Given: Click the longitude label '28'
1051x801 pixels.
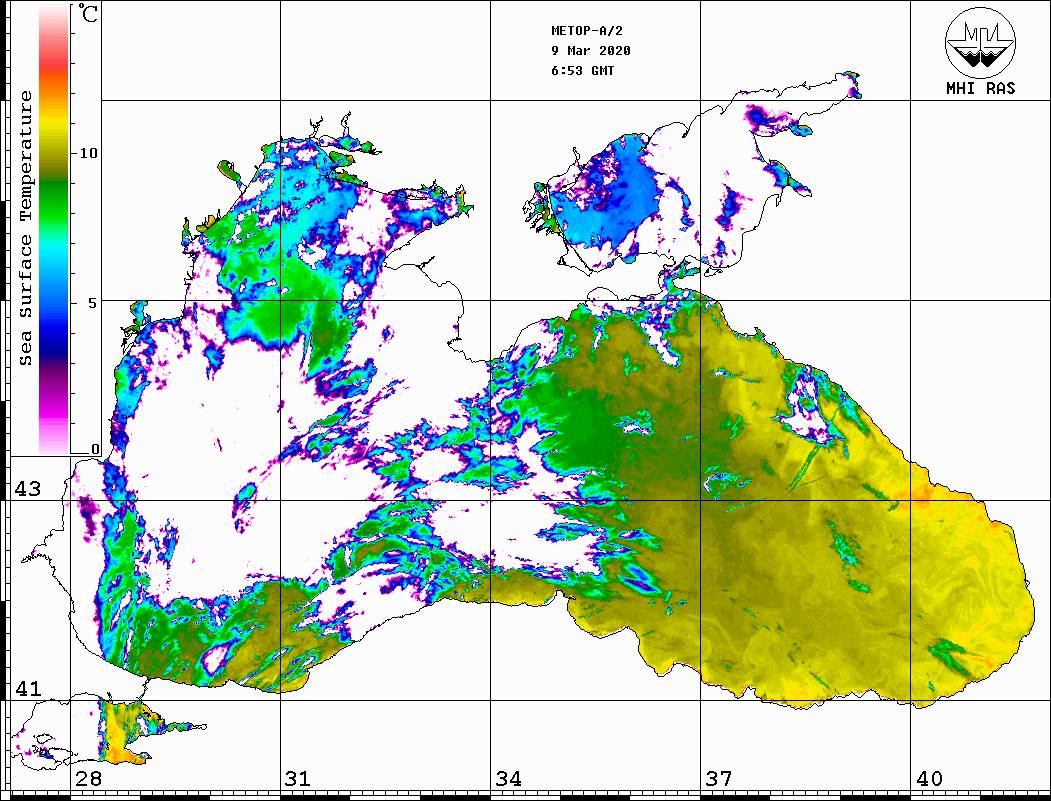Looking at the screenshot, I should (88, 778).
